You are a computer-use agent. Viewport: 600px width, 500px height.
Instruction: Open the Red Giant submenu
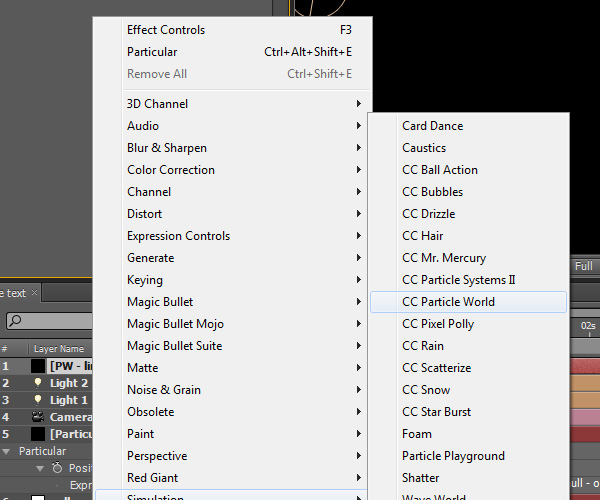click(233, 477)
